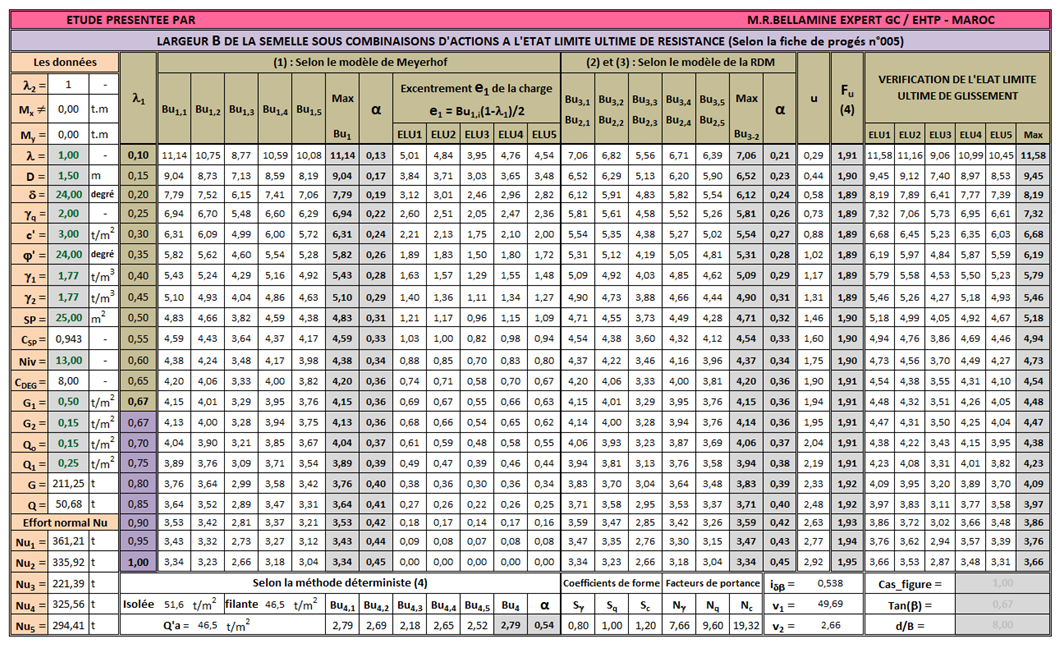This screenshot has width=1059, height=645.
Task: Select the Niv value cell 13,00
Action: [68, 360]
